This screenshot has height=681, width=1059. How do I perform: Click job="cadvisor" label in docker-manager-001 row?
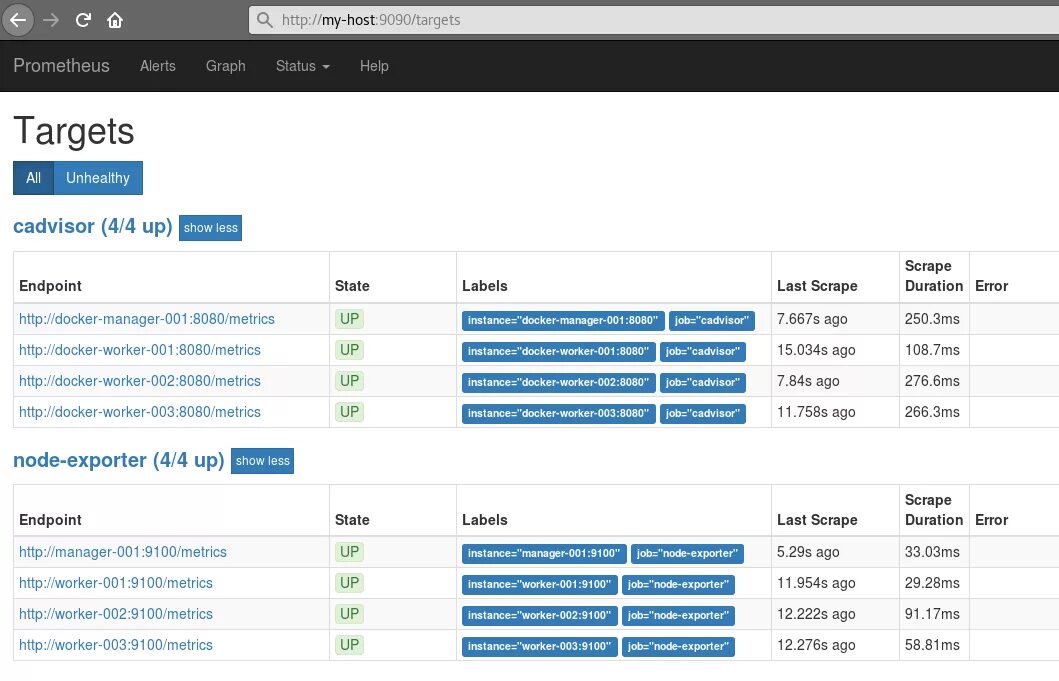tap(712, 321)
